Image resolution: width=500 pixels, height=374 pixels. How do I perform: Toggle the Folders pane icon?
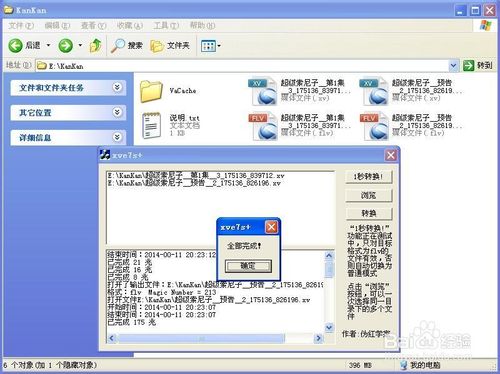(157, 46)
